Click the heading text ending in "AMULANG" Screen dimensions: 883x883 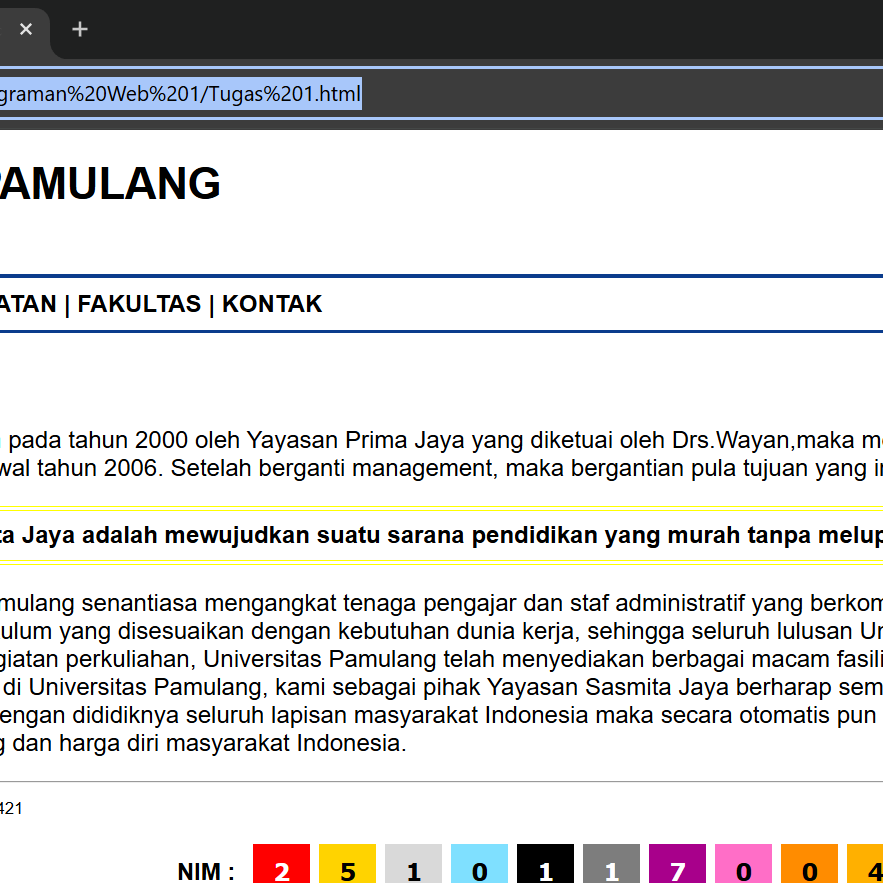110,184
